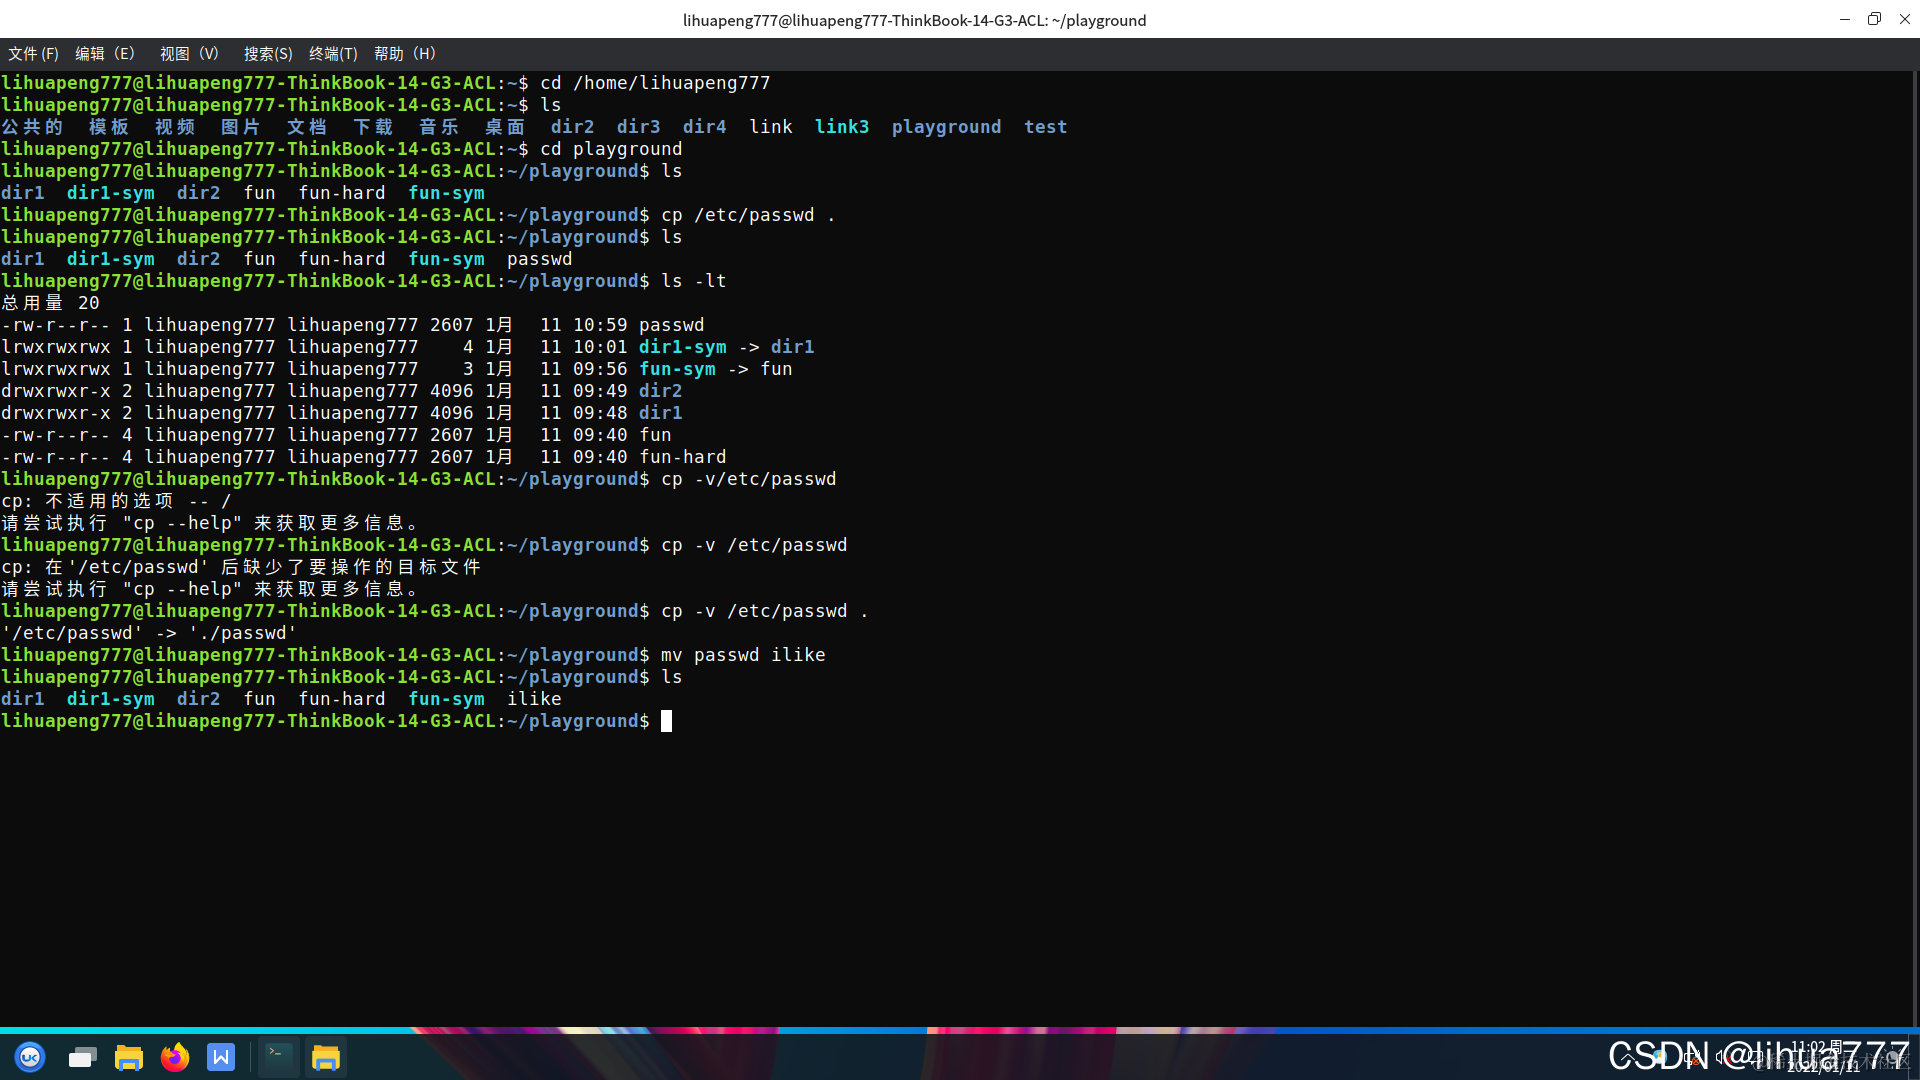
Task: Open the 视图(V) menu
Action: [x=189, y=54]
